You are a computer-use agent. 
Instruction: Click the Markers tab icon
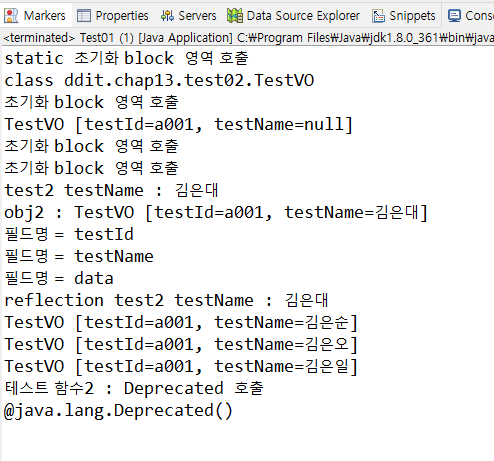pos(11,16)
